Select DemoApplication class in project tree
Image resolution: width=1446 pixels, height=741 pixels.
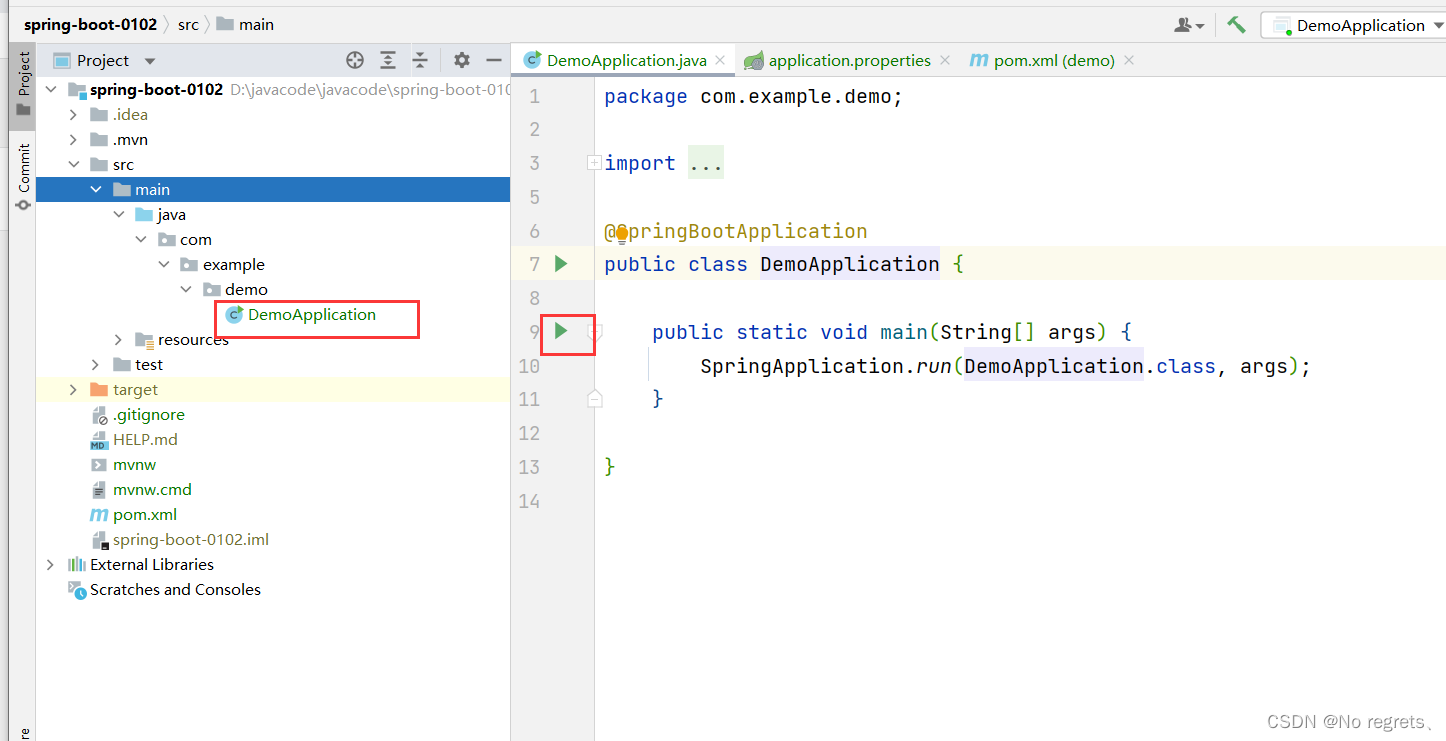[x=311, y=315]
